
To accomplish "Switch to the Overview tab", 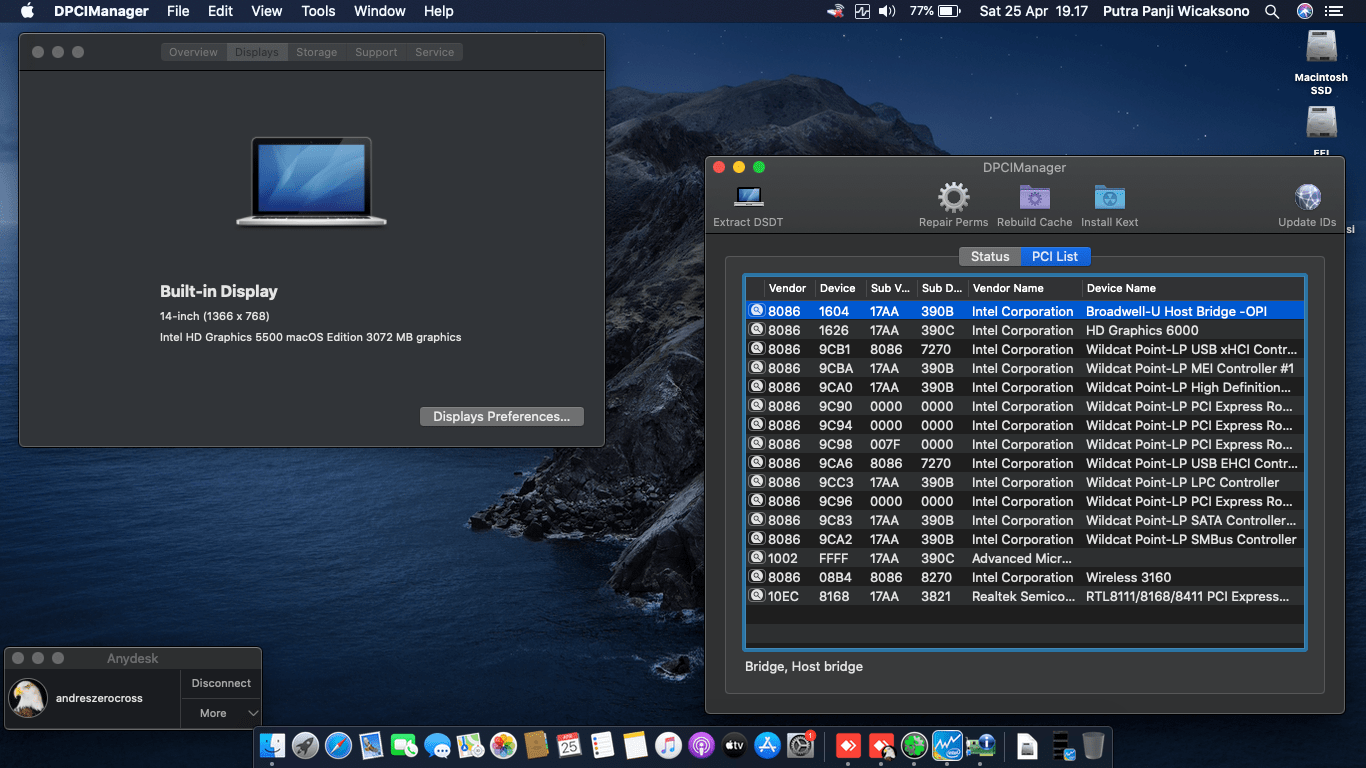I will click(193, 52).
